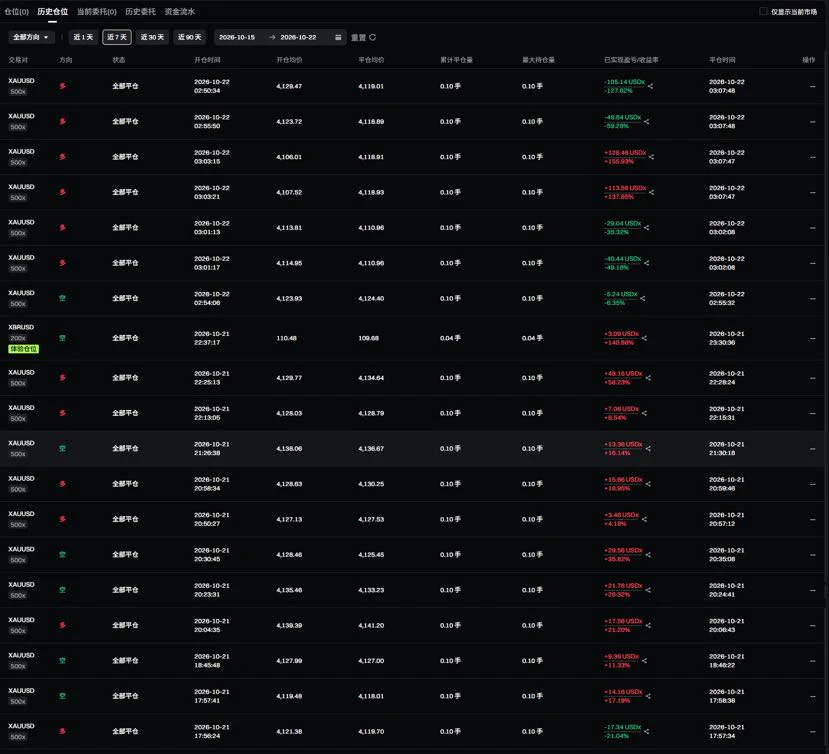The height and width of the screenshot is (754, 829).
Task: Enable show only current market checkbox
Action: 763,11
